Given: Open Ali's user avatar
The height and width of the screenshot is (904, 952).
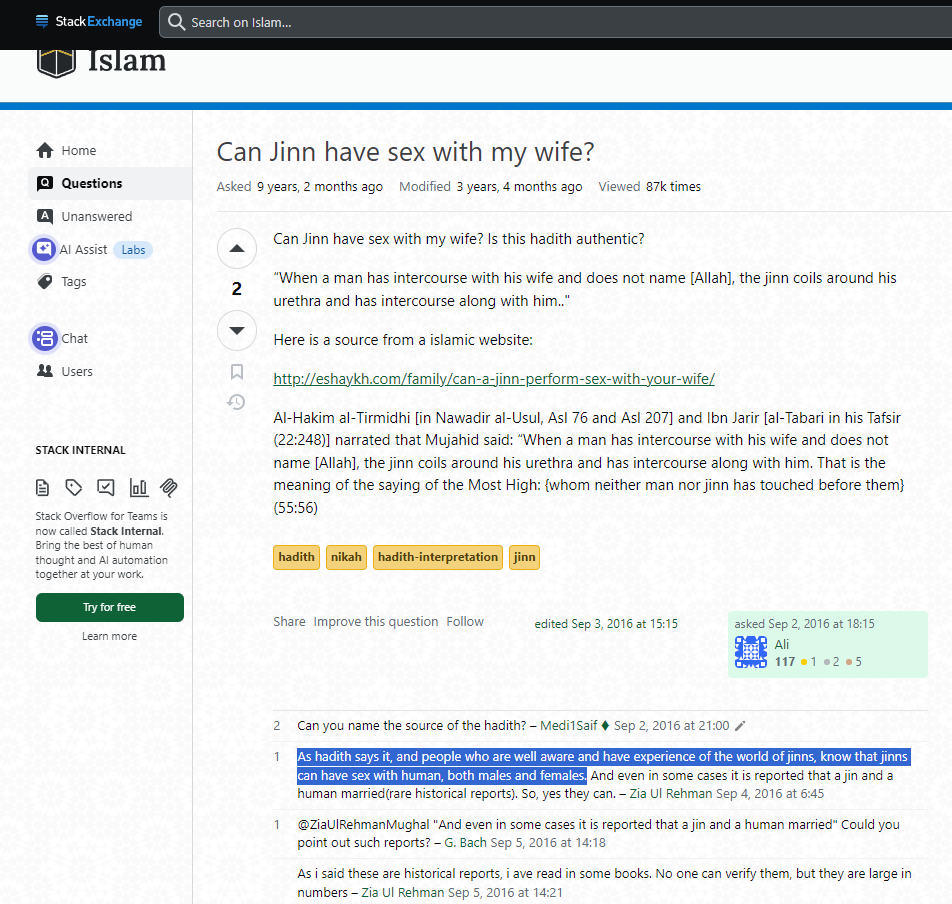Looking at the screenshot, I should click(x=751, y=652).
